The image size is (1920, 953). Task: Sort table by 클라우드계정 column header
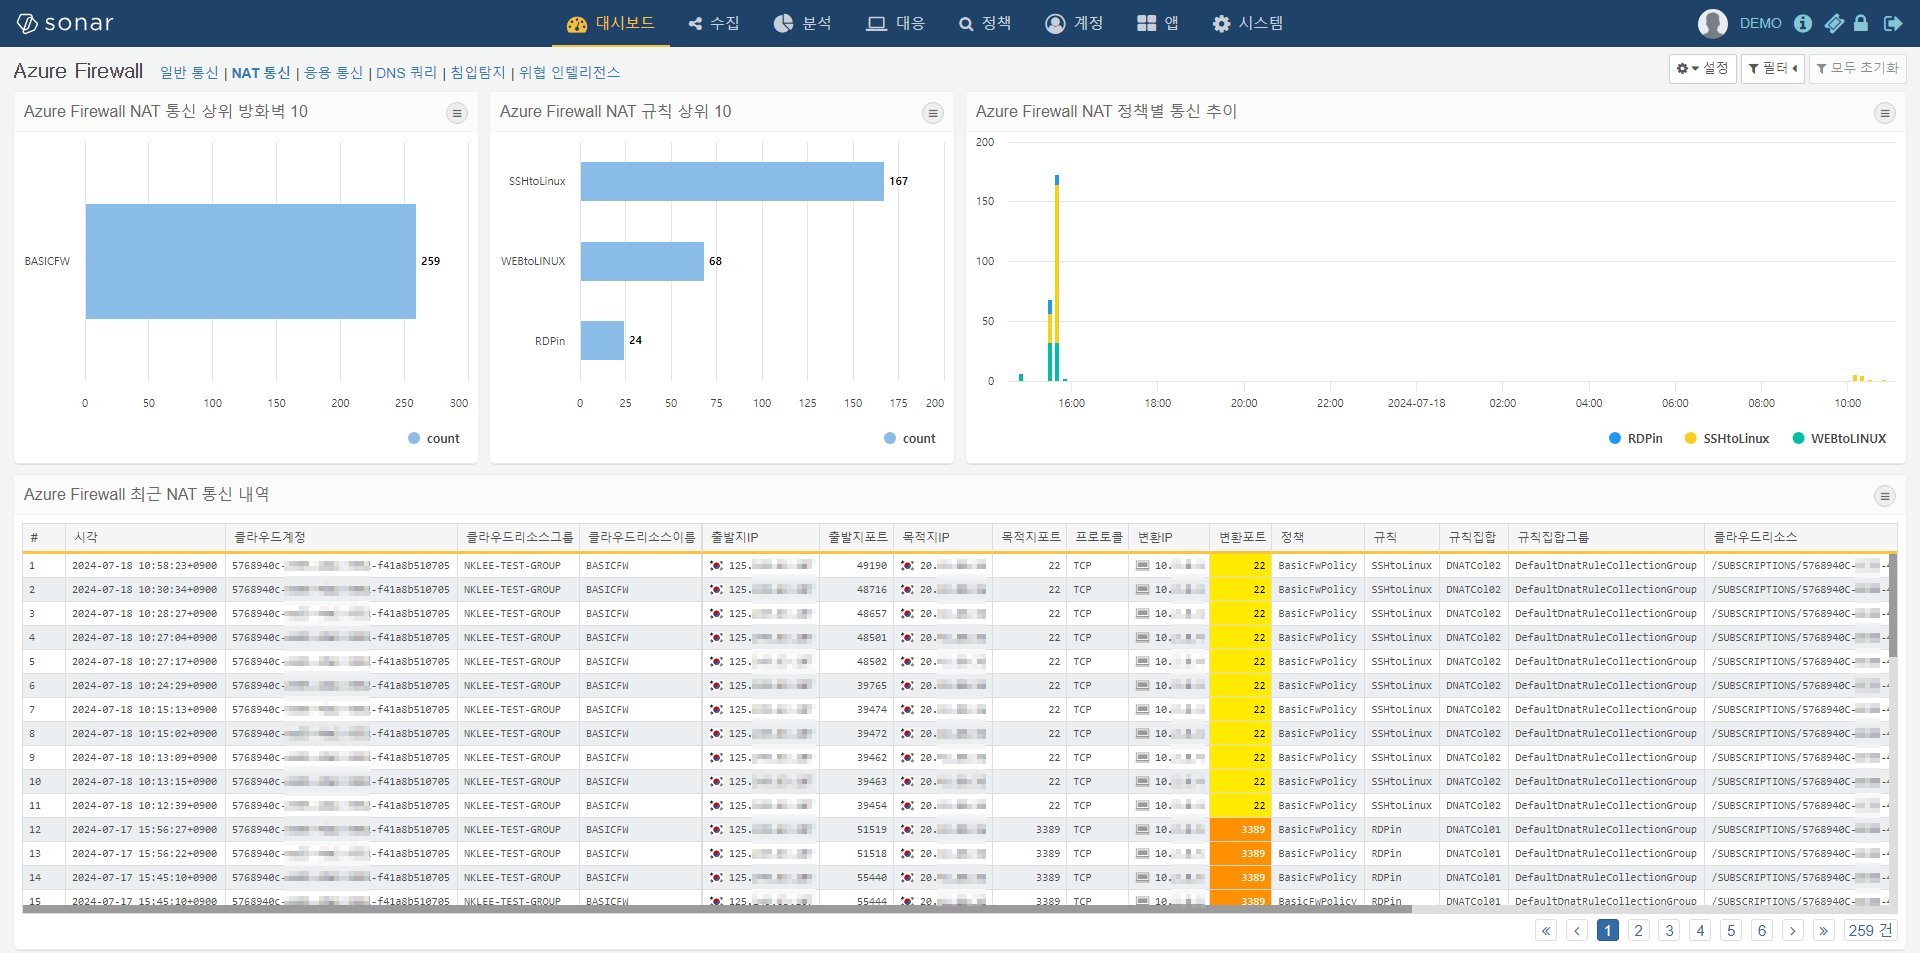pyautogui.click(x=342, y=537)
